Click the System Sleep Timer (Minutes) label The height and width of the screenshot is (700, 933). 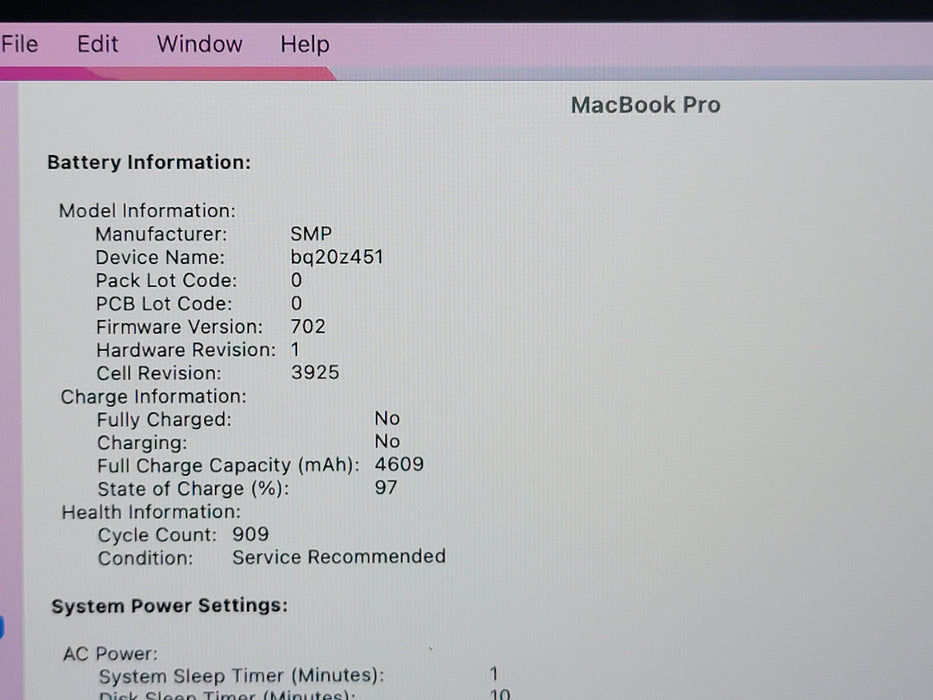242,676
